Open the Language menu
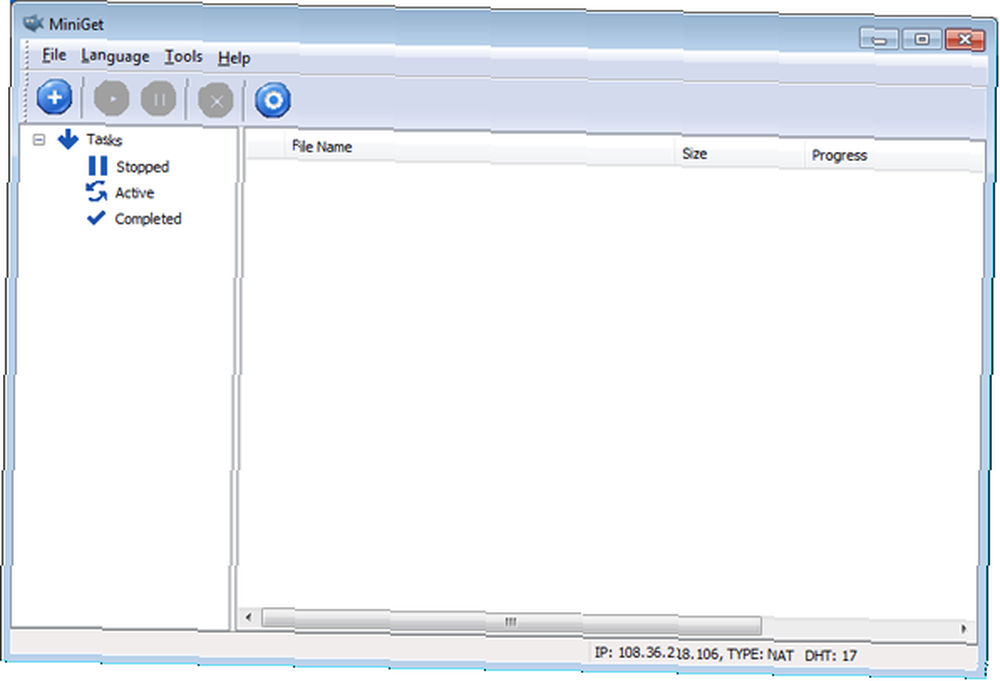 pyautogui.click(x=115, y=56)
